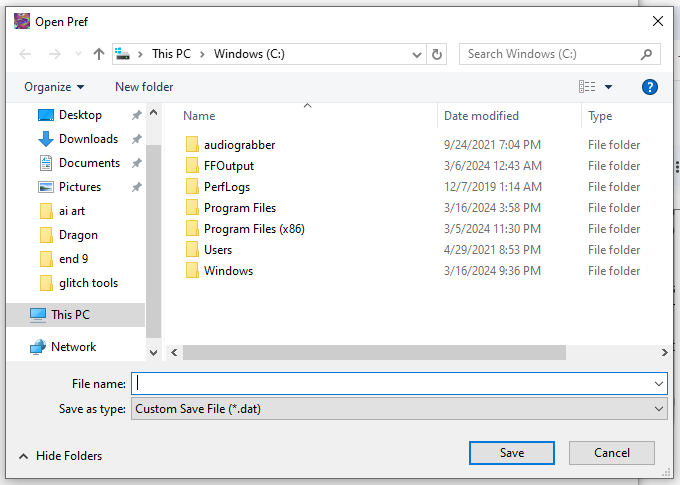The width and height of the screenshot is (680, 485).
Task: Click FFOutput folder name
Action: click(x=229, y=166)
